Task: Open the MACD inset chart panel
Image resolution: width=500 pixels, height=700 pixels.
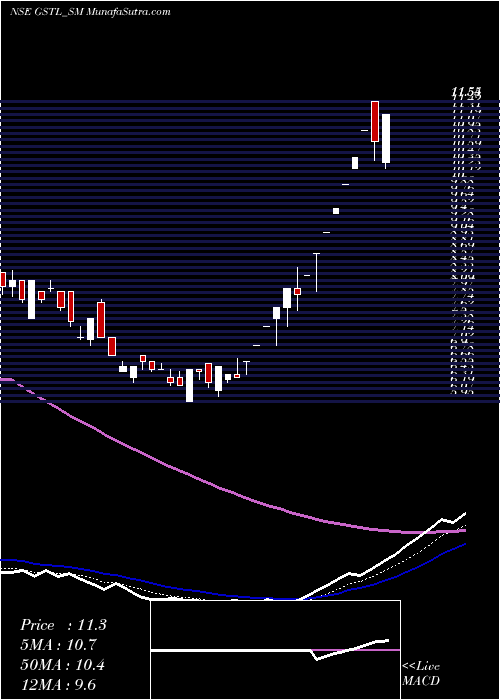Action: (x=275, y=650)
